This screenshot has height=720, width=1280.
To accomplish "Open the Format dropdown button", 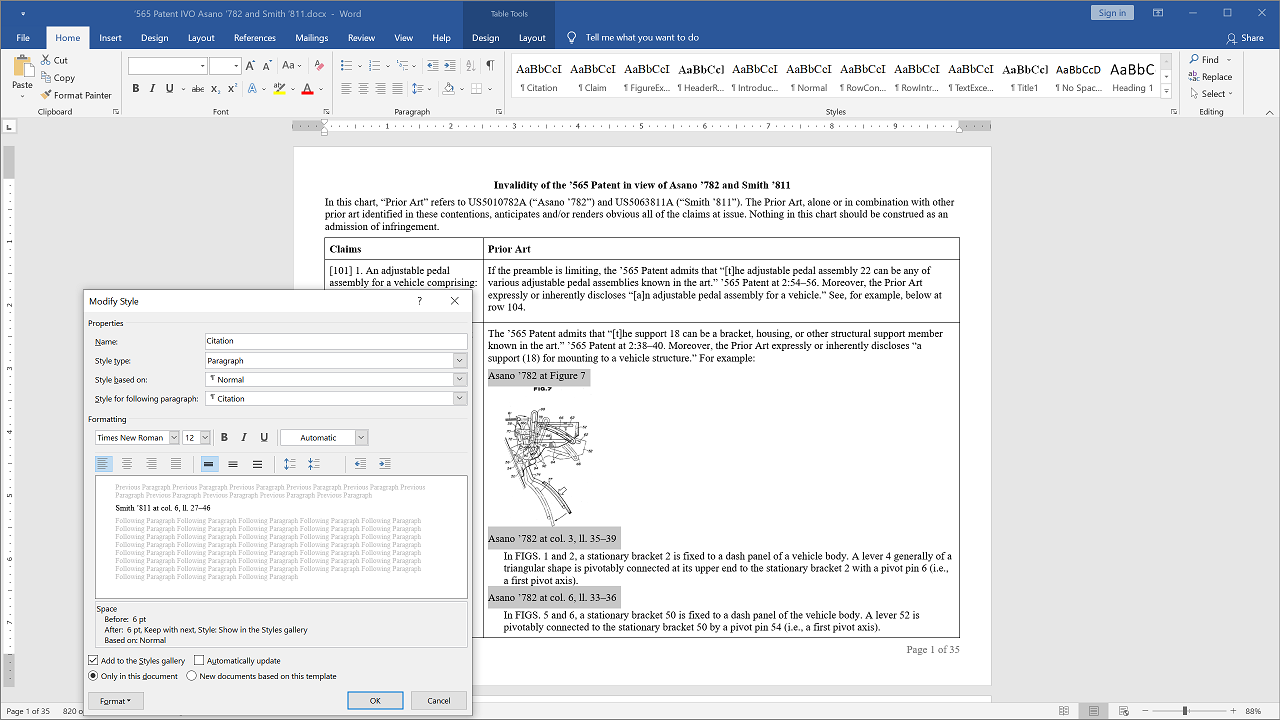I will tap(116, 701).
